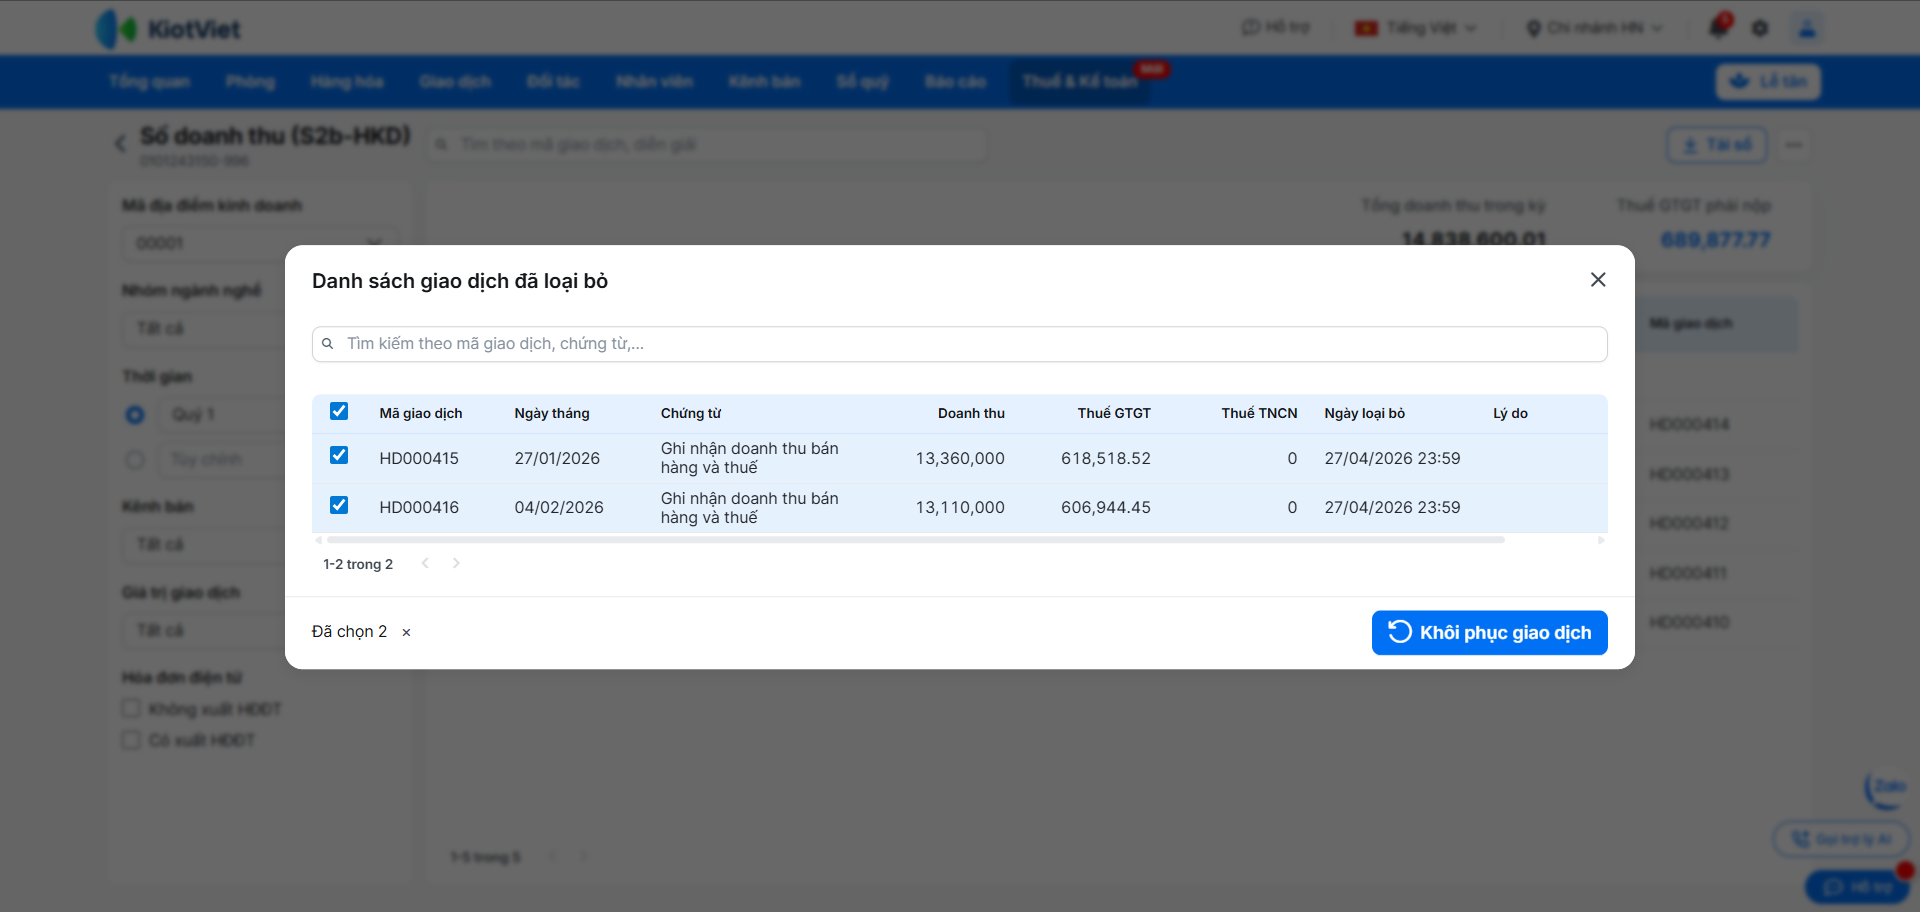Screen dimensions: 1920x912
Task: Open the 'Hỗ trợ' support link in top bar
Action: click(1276, 27)
